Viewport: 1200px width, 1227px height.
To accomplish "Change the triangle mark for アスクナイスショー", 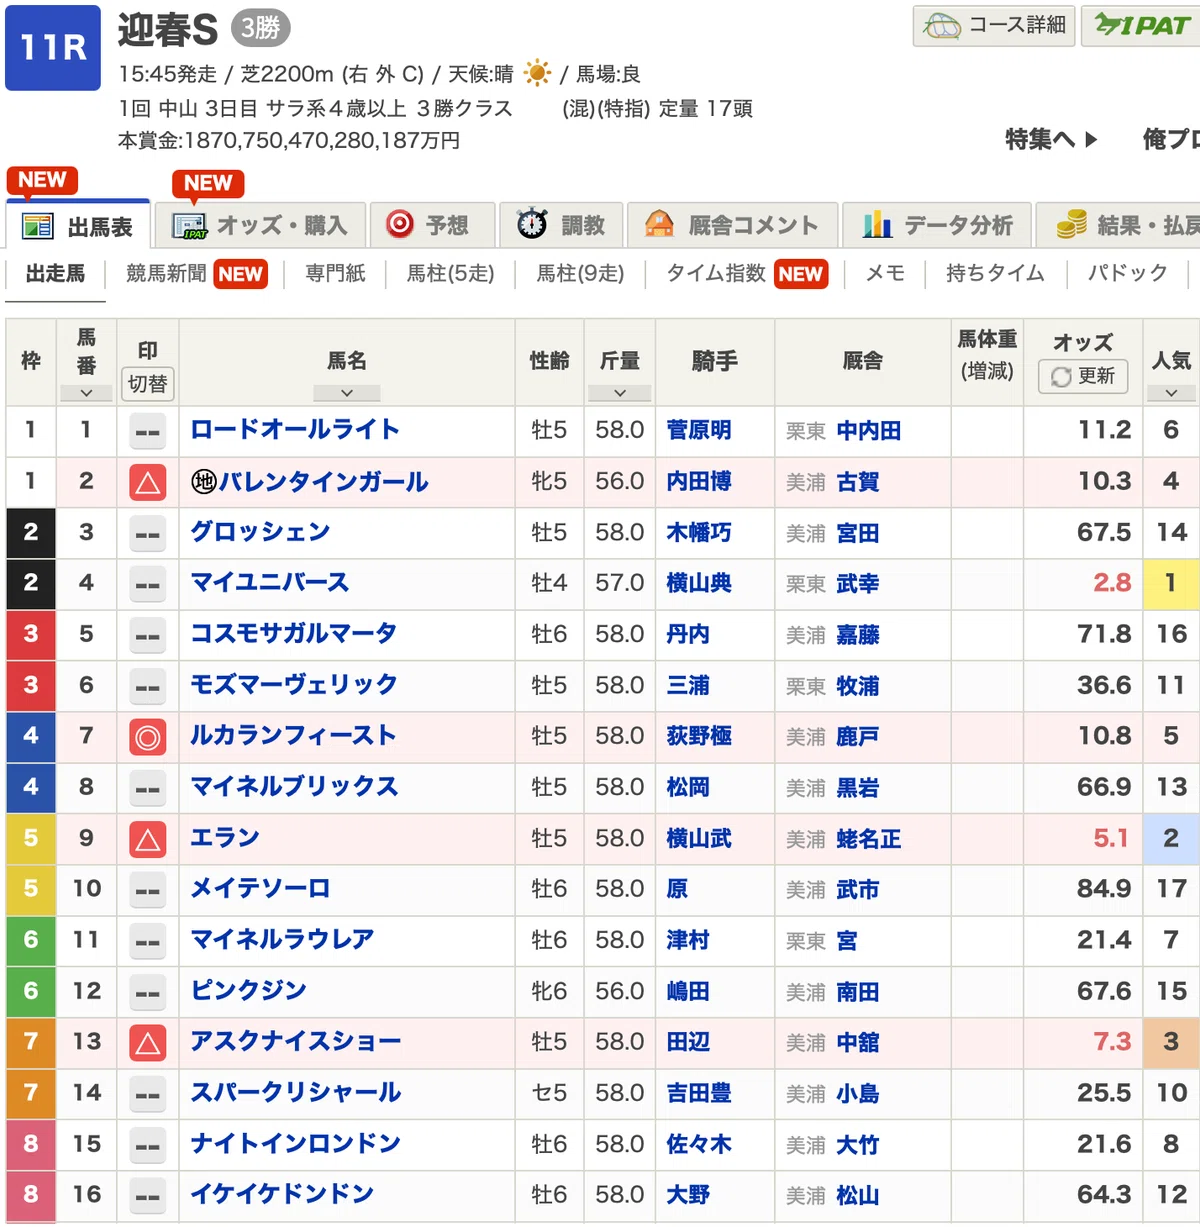I will (x=148, y=1044).
